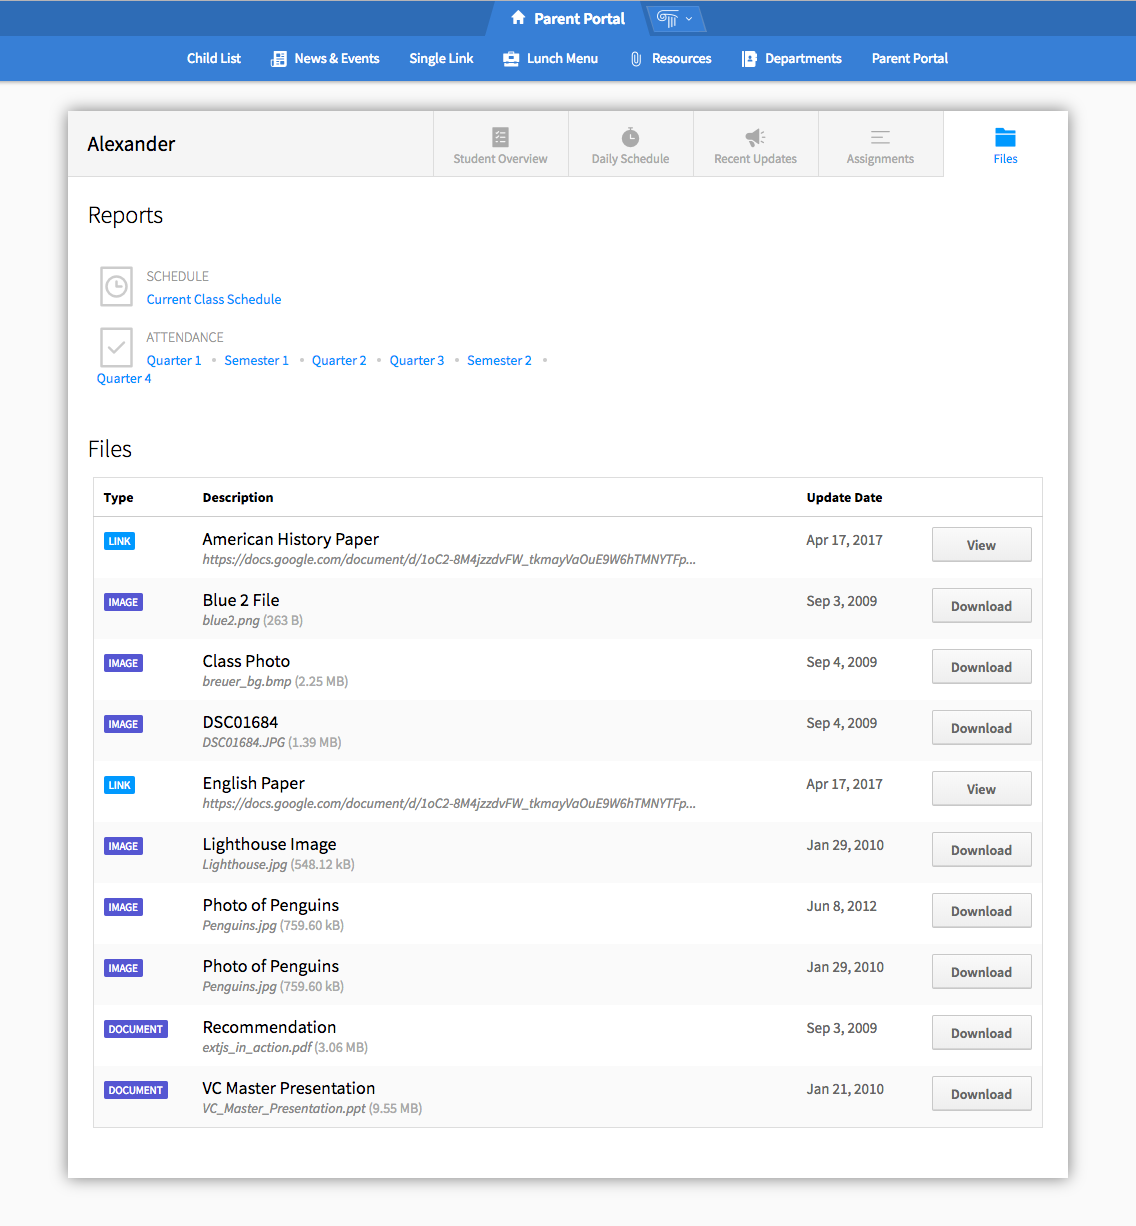Click the Schedule clock icon under Reports
1136x1226 pixels.
[116, 287]
